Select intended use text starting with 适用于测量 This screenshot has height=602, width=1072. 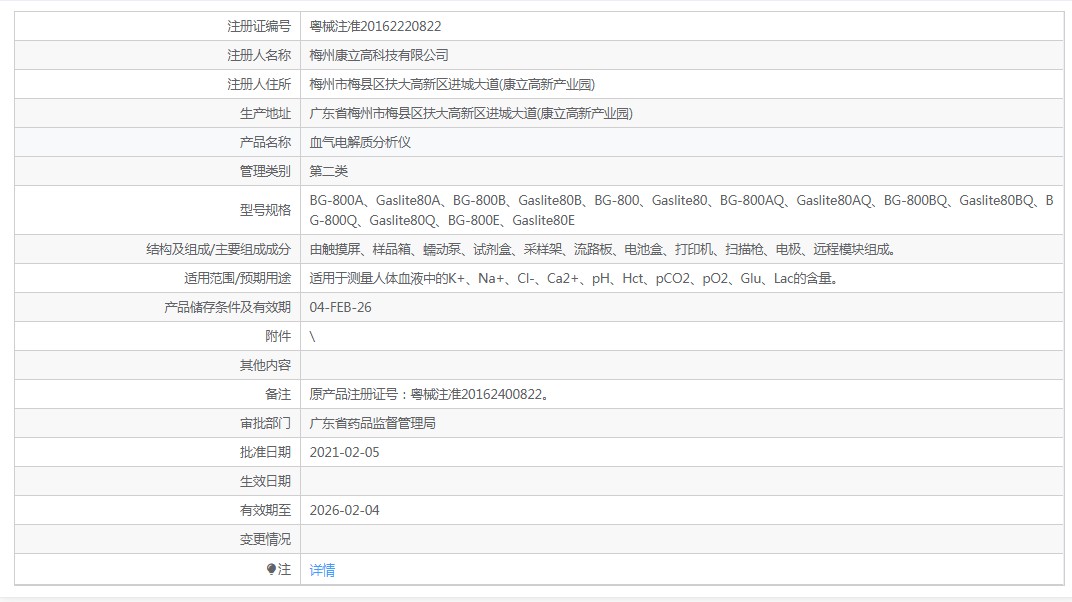click(574, 279)
